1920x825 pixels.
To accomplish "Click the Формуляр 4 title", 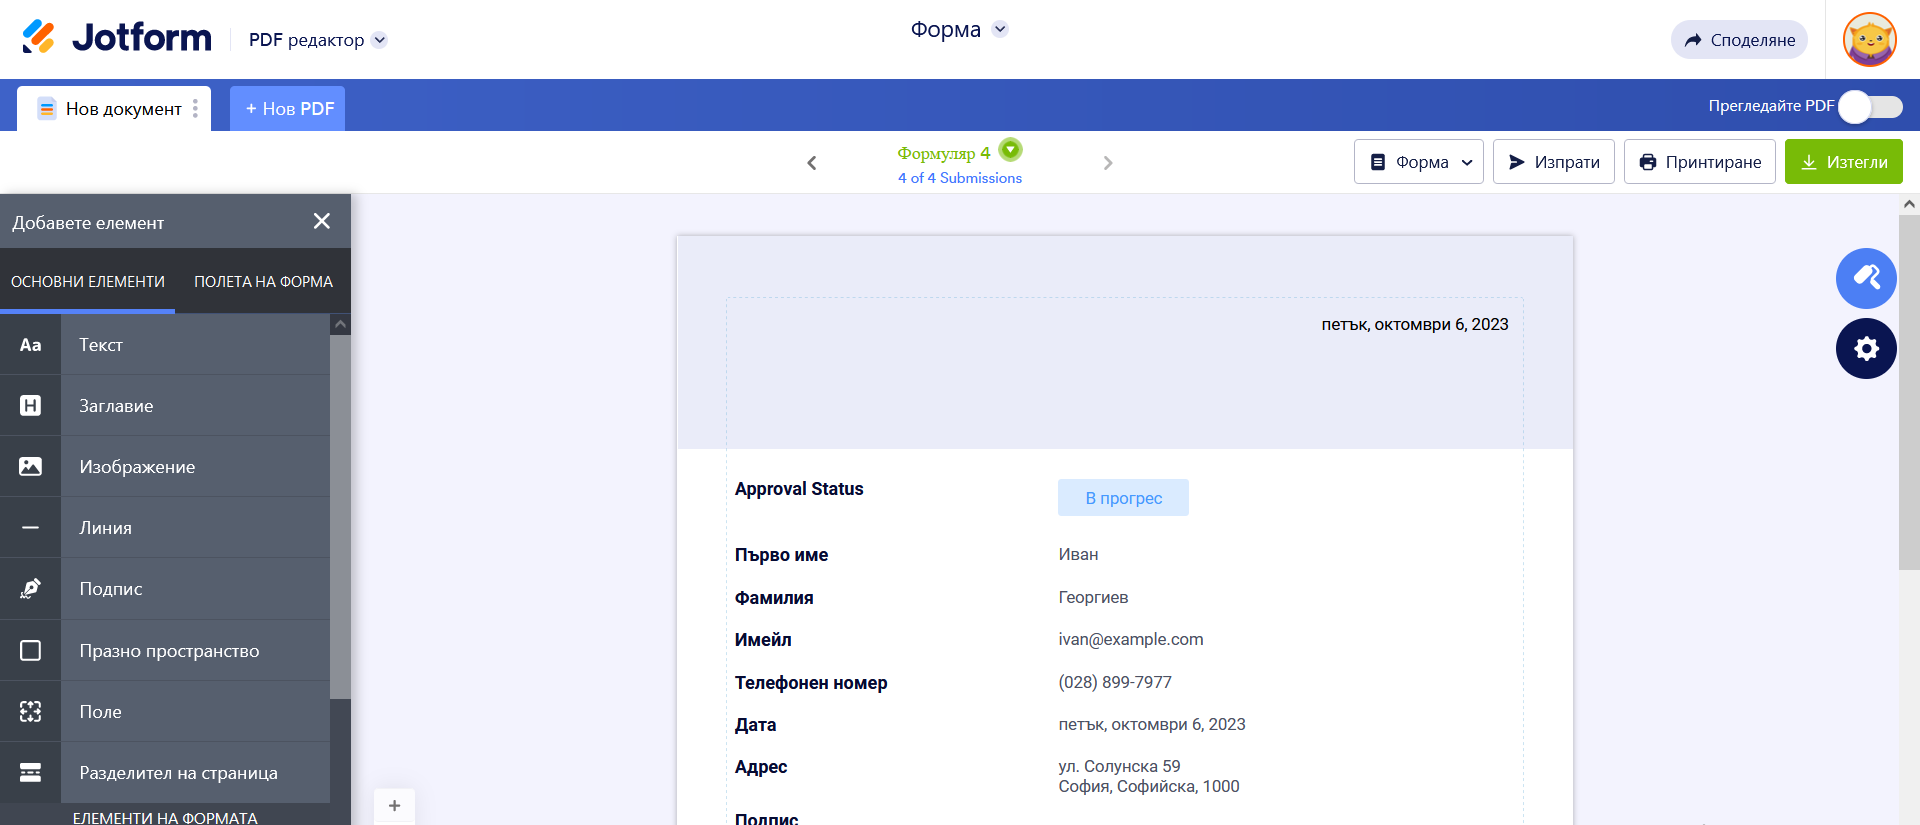I will [x=944, y=153].
